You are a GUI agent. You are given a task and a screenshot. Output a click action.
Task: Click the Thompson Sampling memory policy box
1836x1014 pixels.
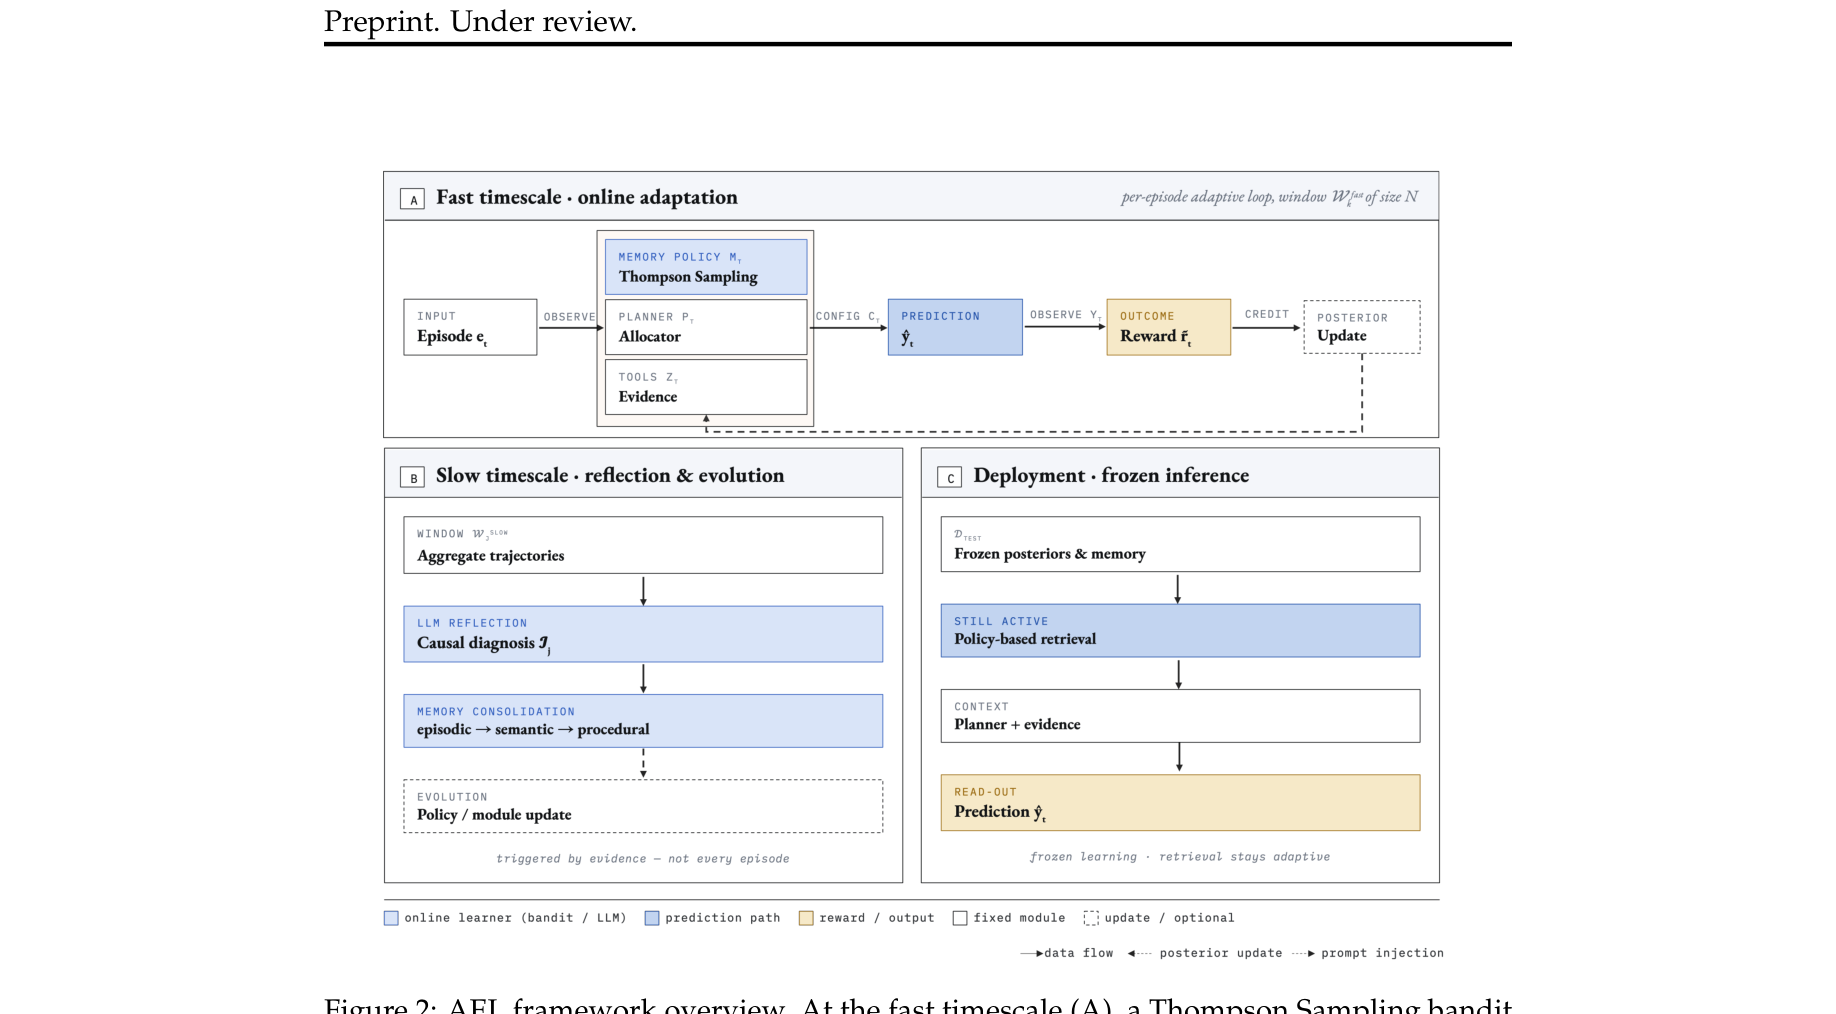(x=705, y=267)
